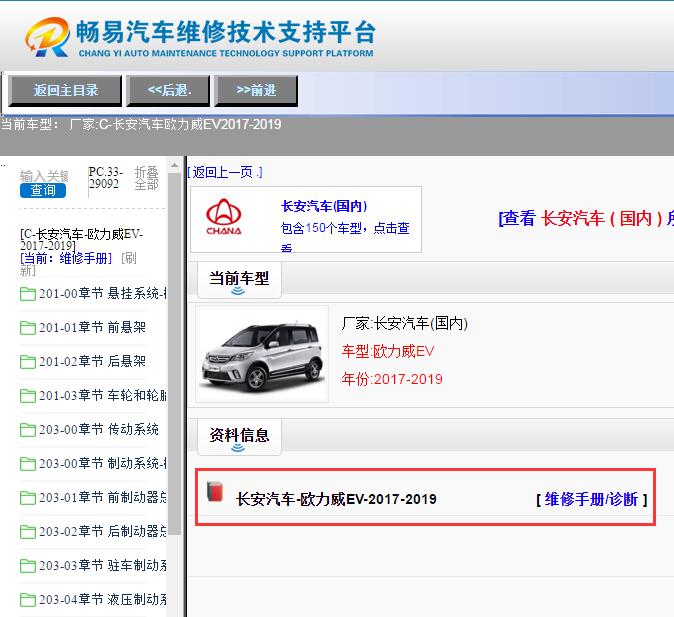The width and height of the screenshot is (674, 617).
Task: Click the 欧力威EV car thumbnail
Action: [x=262, y=354]
